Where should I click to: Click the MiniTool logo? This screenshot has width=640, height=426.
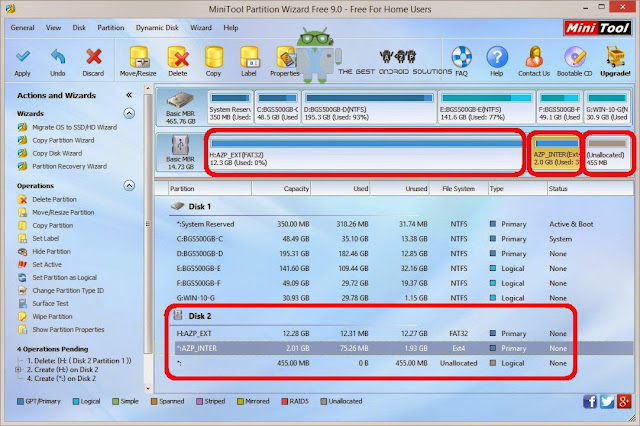tap(598, 28)
